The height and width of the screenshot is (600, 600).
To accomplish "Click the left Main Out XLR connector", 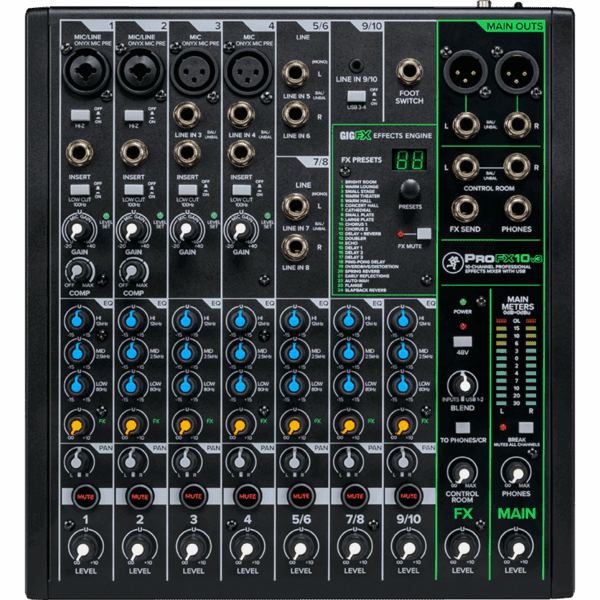I will 464,73.
